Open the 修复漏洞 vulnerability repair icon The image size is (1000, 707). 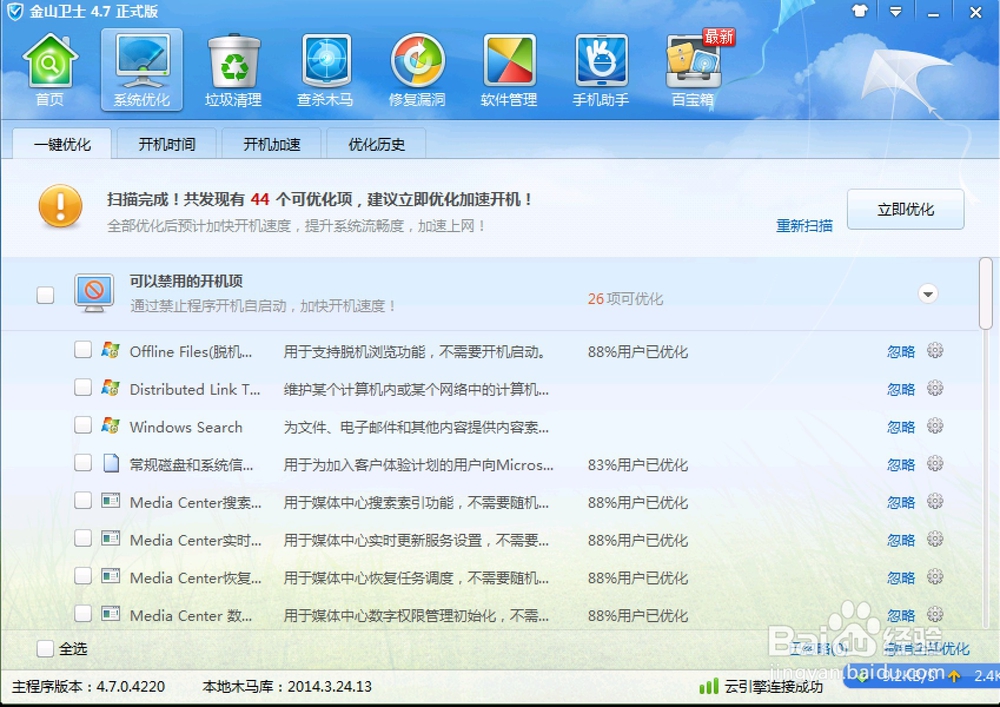tap(416, 68)
